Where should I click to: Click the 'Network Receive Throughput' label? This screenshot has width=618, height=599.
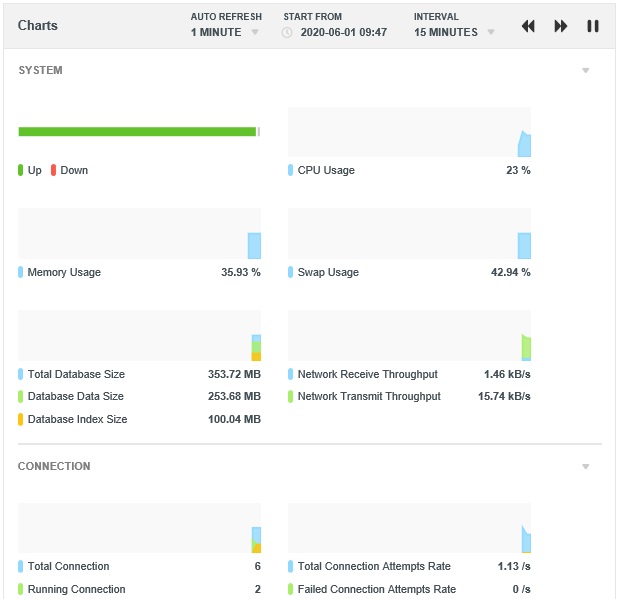[x=367, y=374]
